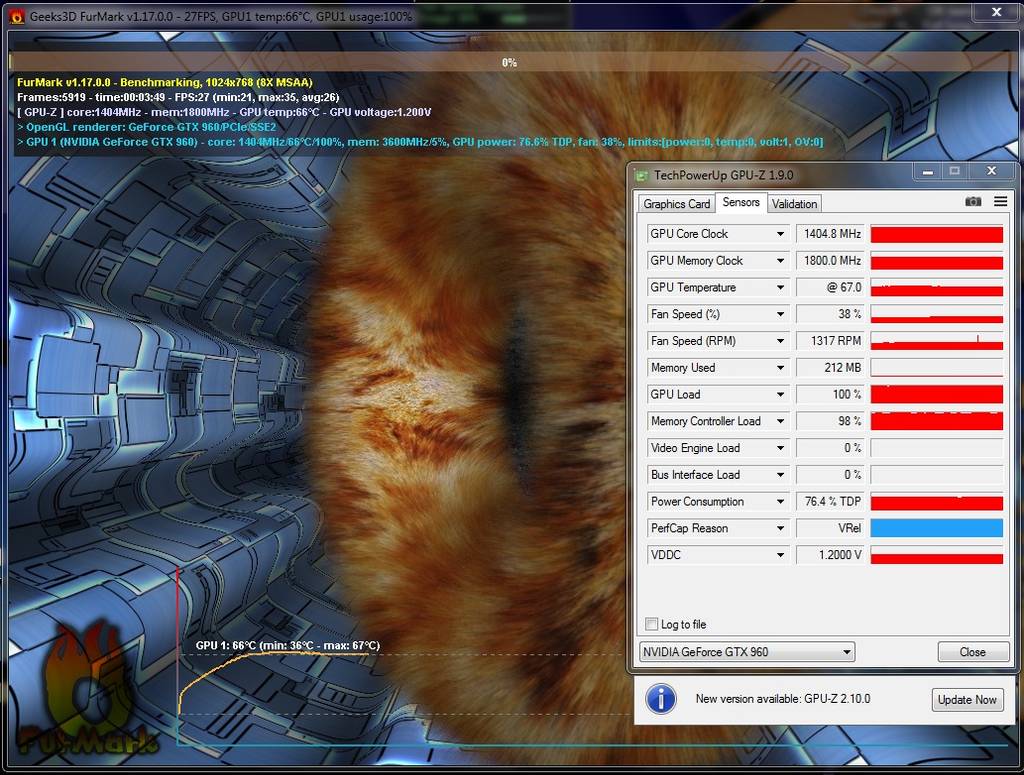Click the 76.4 % TDP value

(x=830, y=501)
